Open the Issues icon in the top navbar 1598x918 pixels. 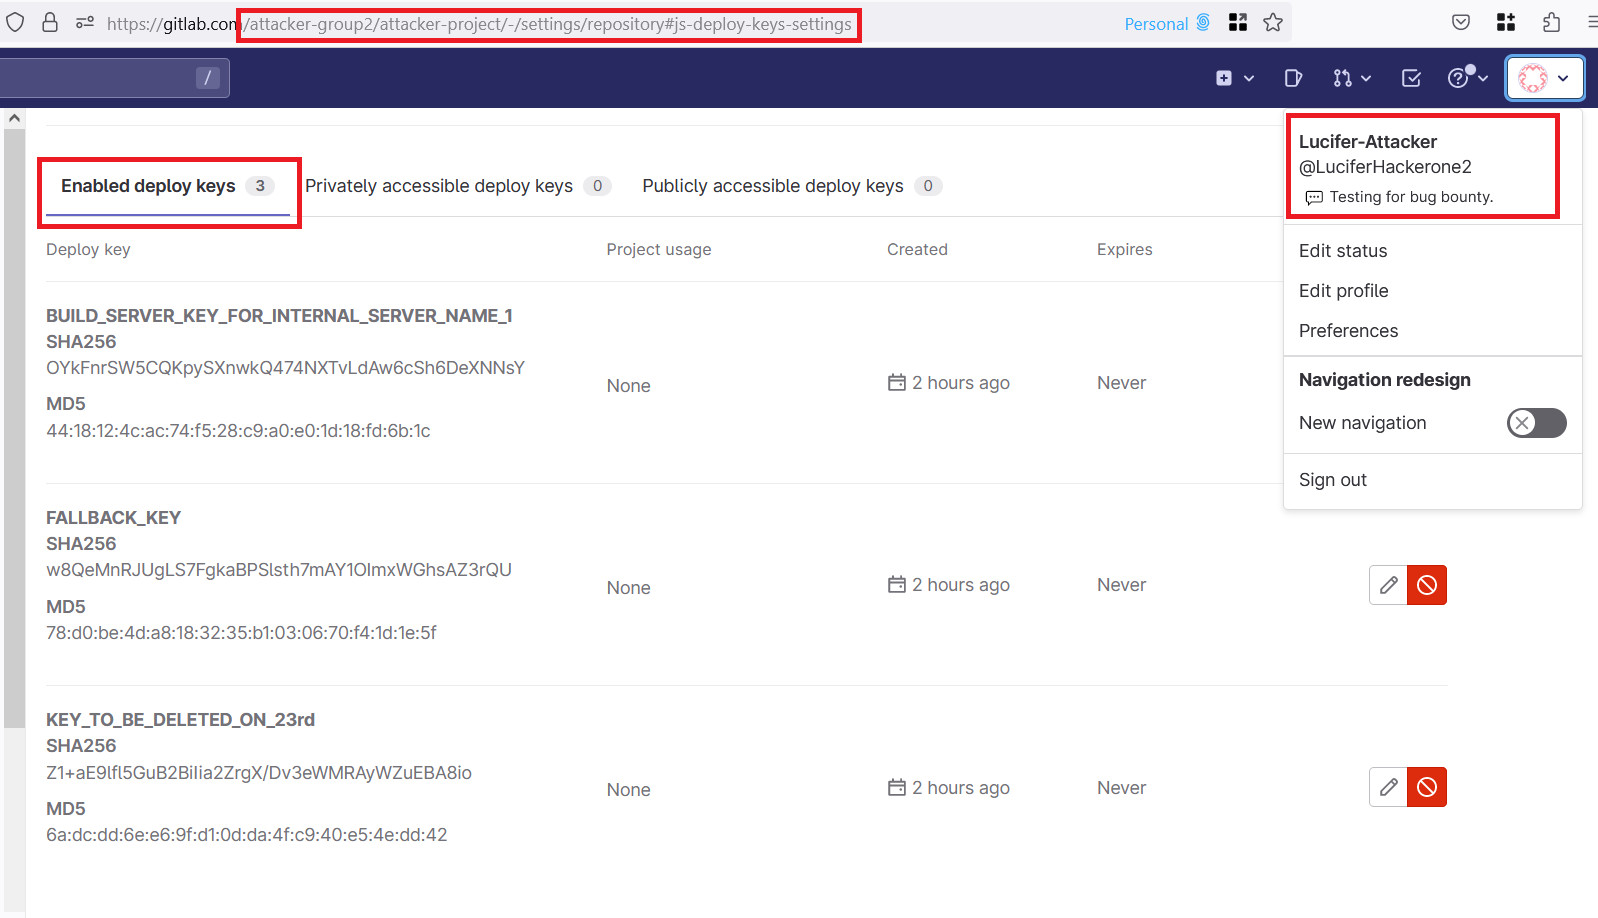pyautogui.click(x=1293, y=78)
